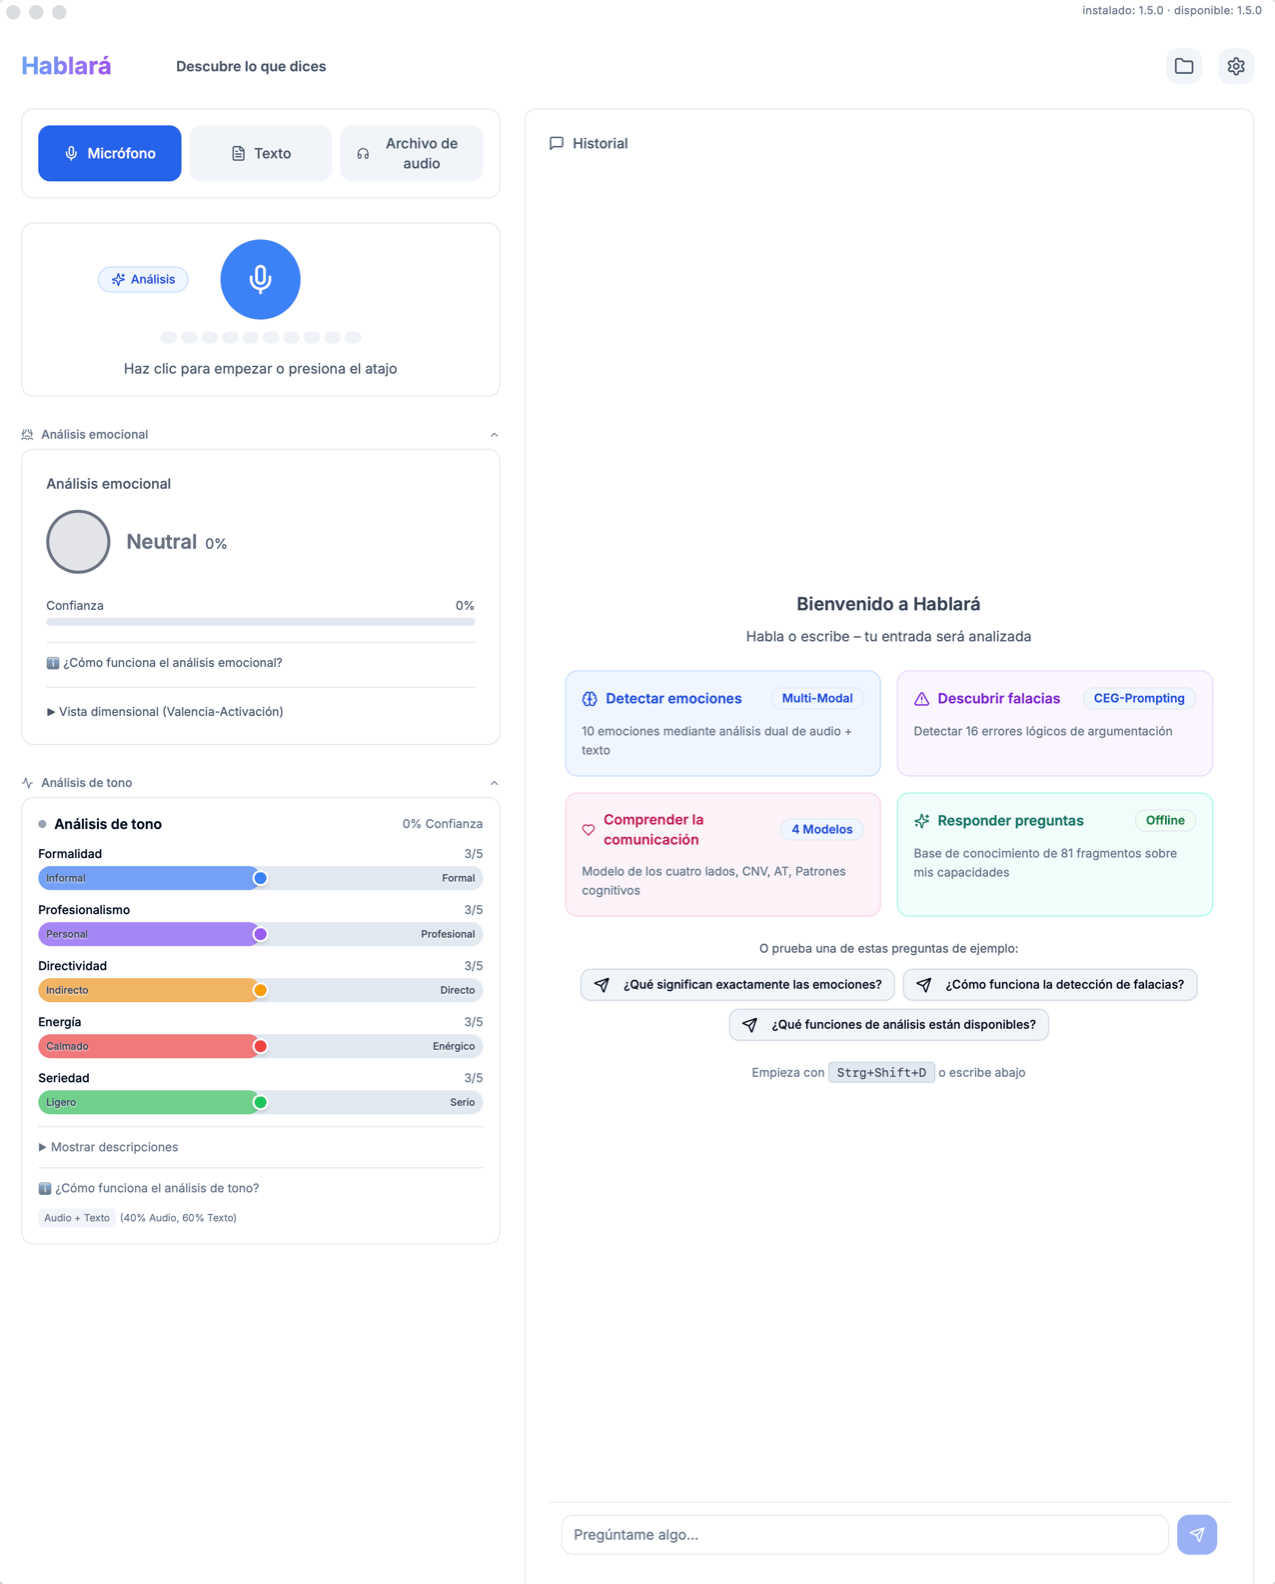The height and width of the screenshot is (1584, 1275).
Task: Click the heart icon on Comprender la comunicación
Action: [589, 830]
